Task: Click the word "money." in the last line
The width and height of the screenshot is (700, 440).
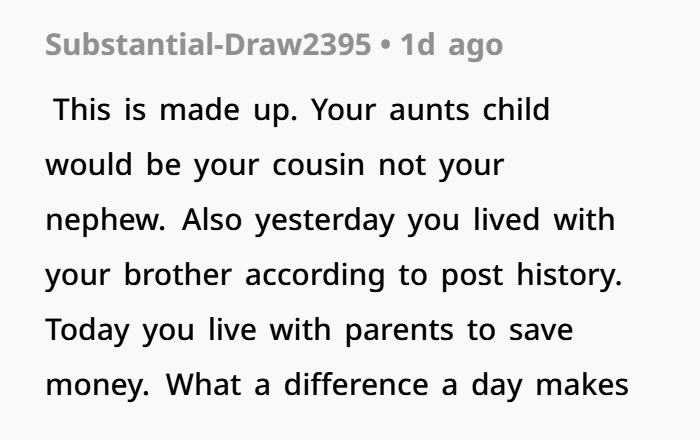Action: tap(95, 385)
